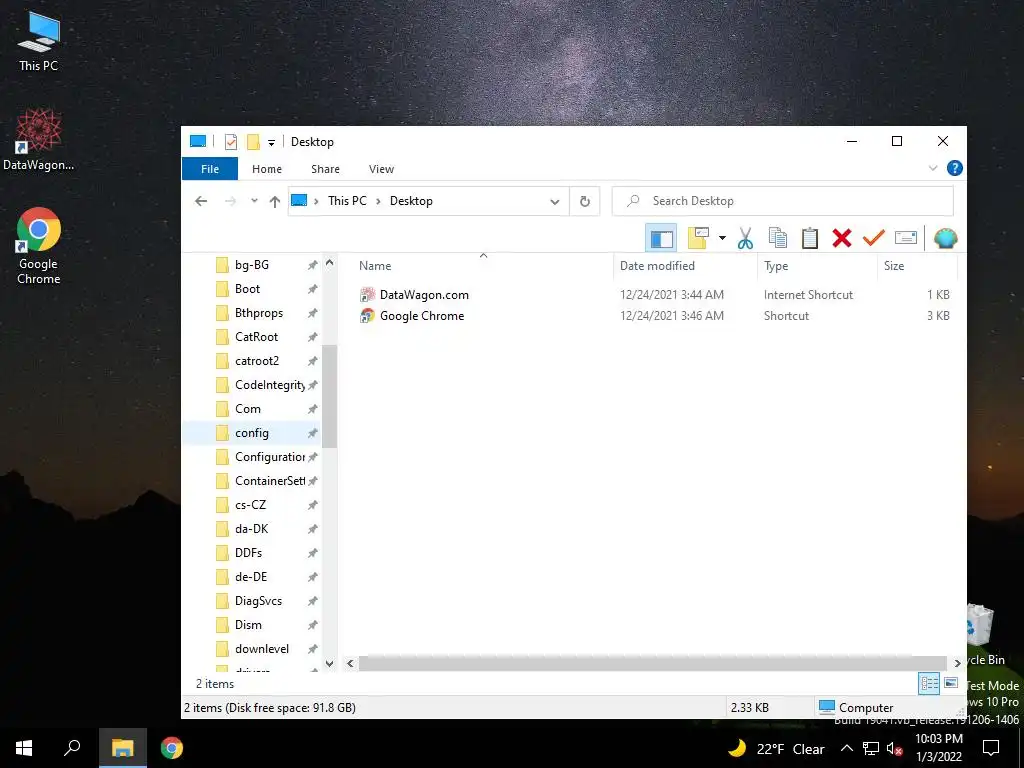Click navigation pane scroll down arrow
This screenshot has height=768, width=1024.
click(330, 664)
